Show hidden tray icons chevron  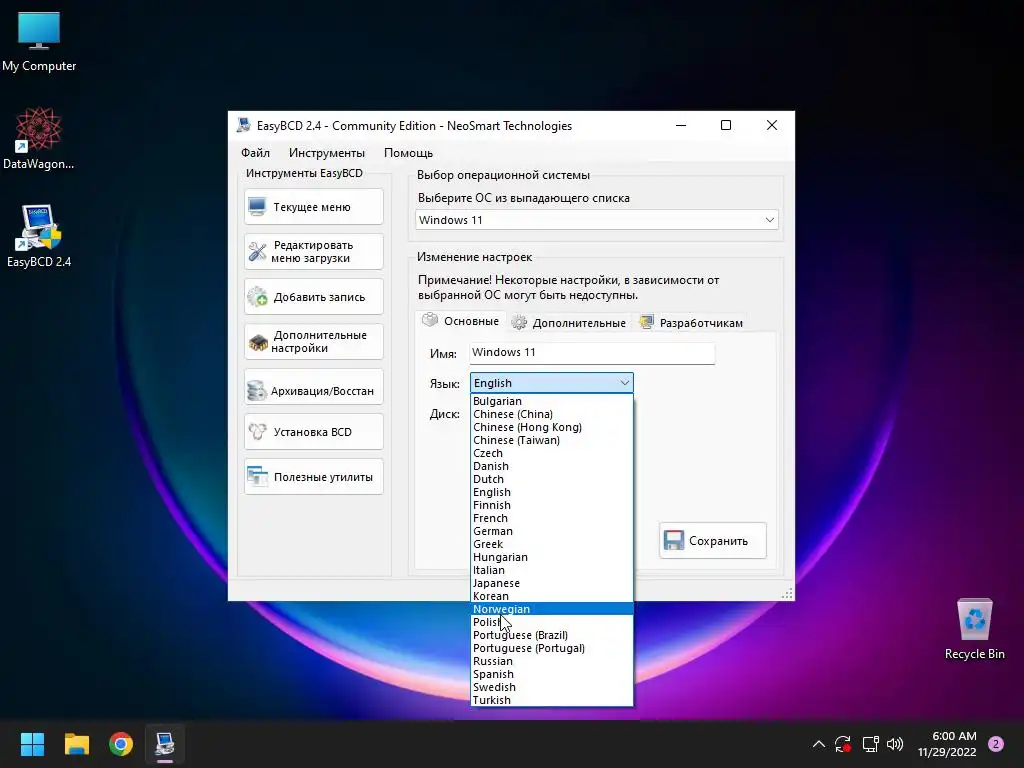pyautogui.click(x=818, y=744)
